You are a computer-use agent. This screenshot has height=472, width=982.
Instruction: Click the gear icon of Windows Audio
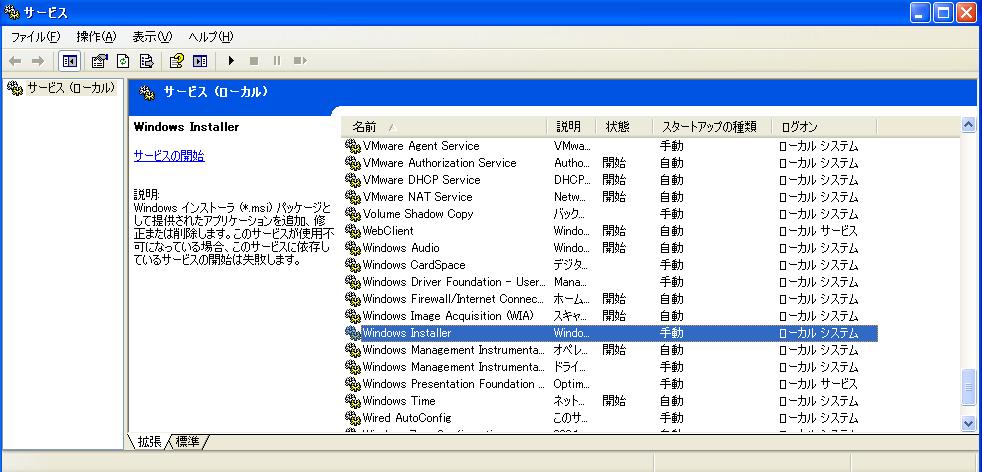pos(353,248)
